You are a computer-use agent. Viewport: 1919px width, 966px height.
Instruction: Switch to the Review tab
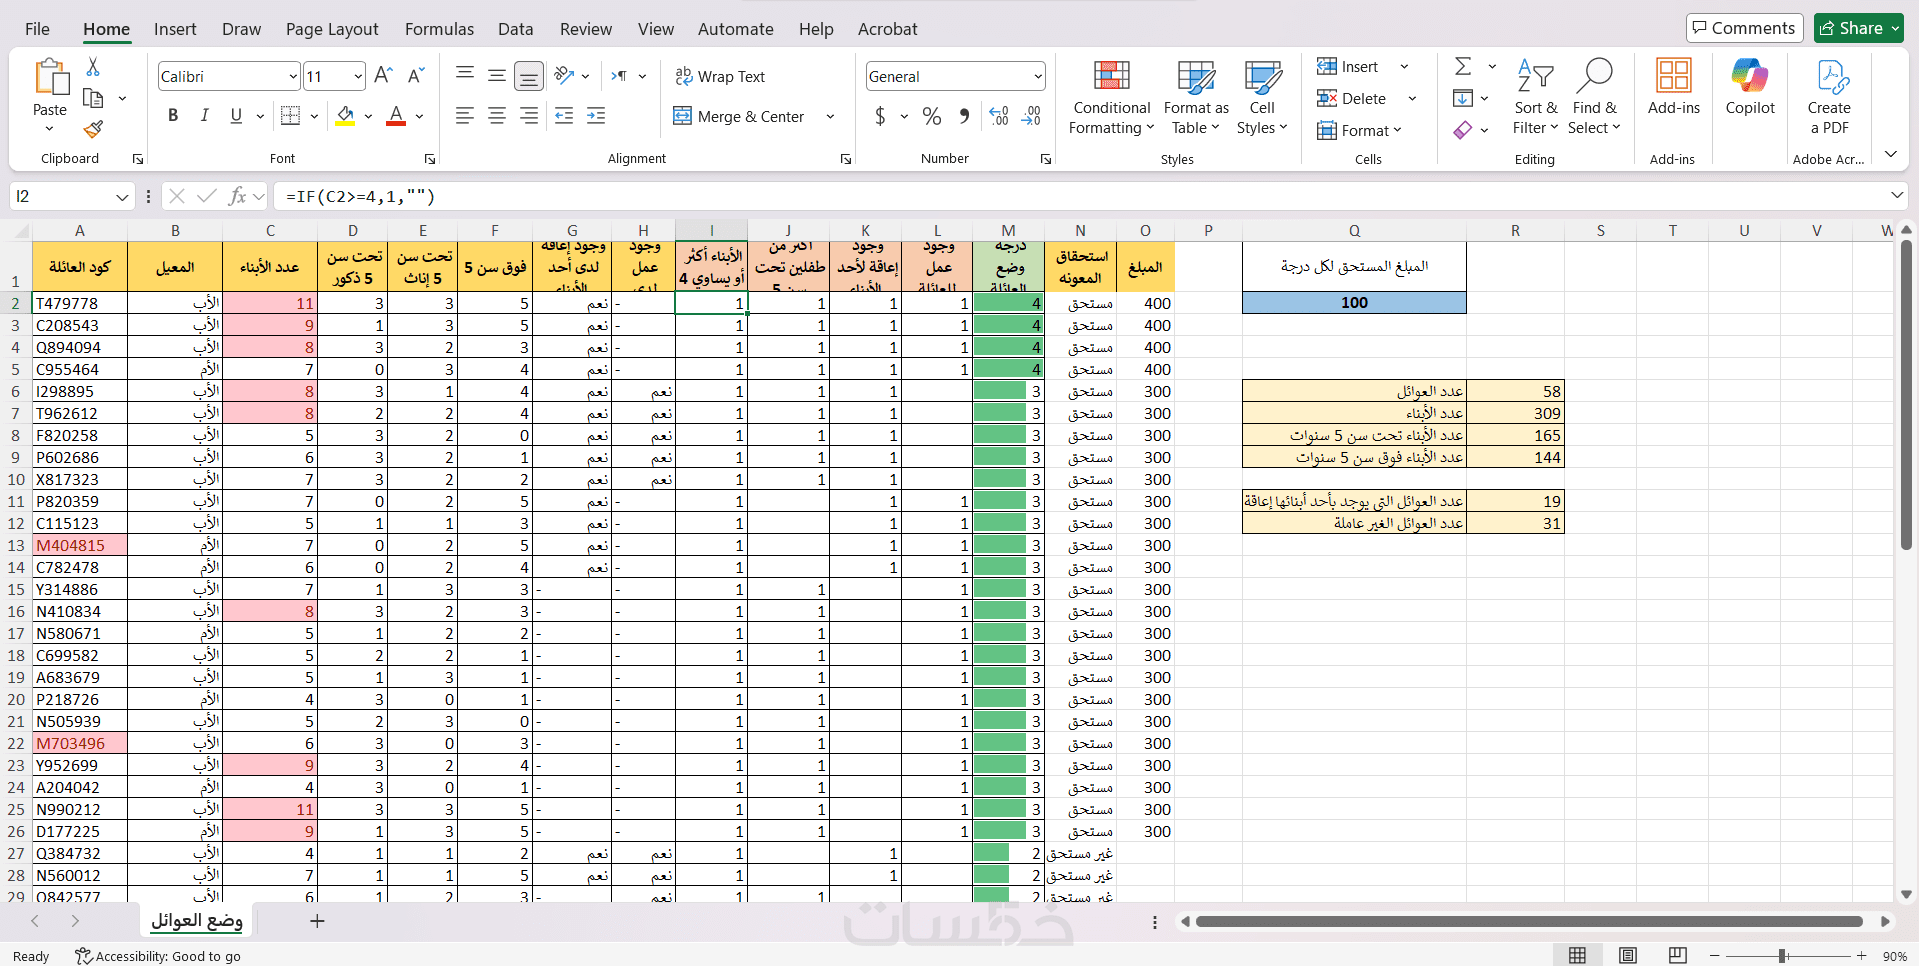(586, 29)
